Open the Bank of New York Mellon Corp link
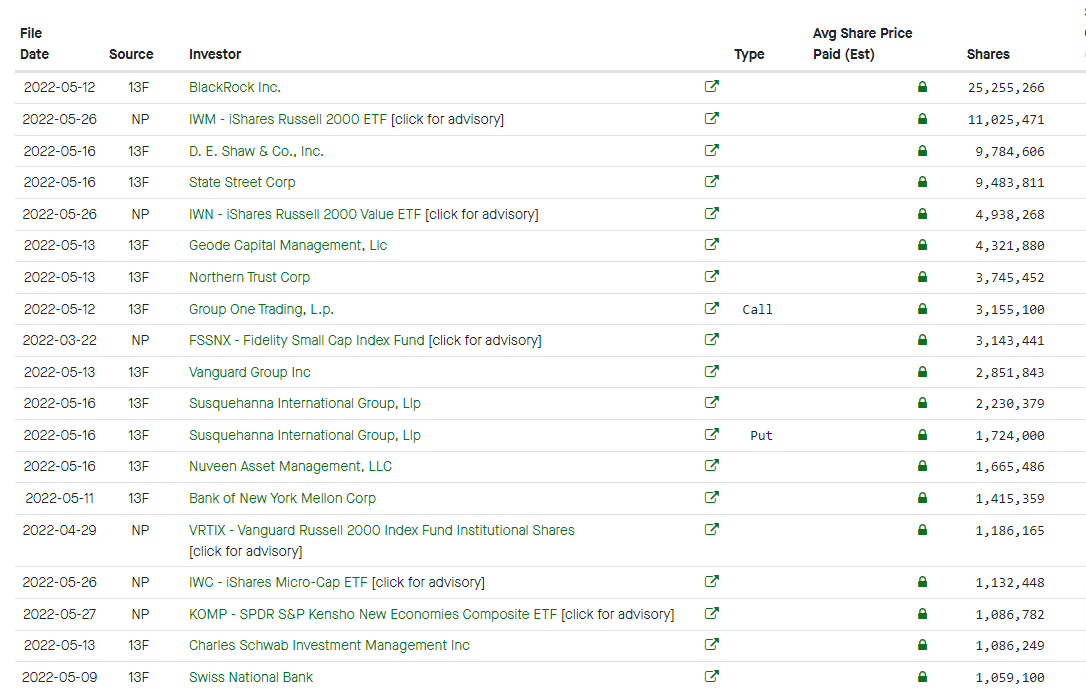 coord(282,498)
